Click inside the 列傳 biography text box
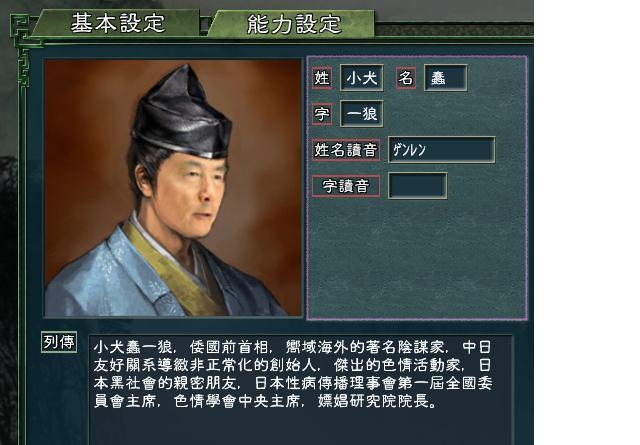This screenshot has width=640, height=445. pos(300,389)
